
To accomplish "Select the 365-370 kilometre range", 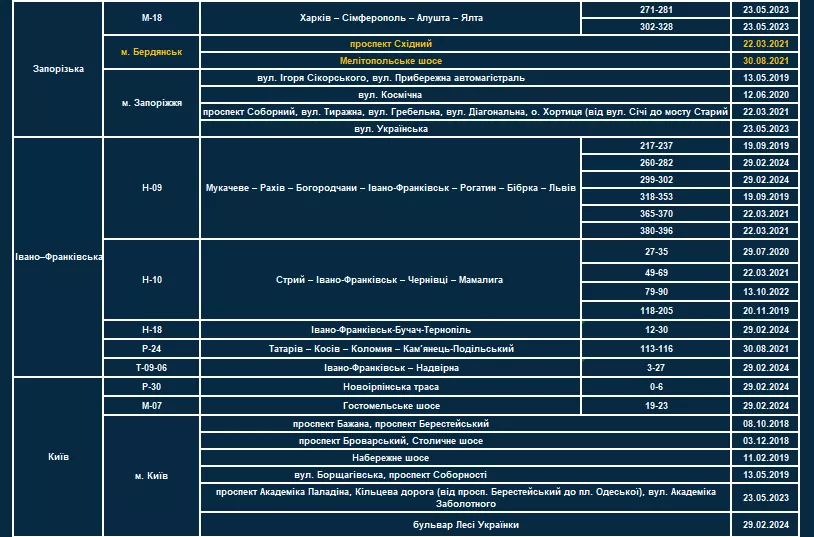I will point(656,213).
